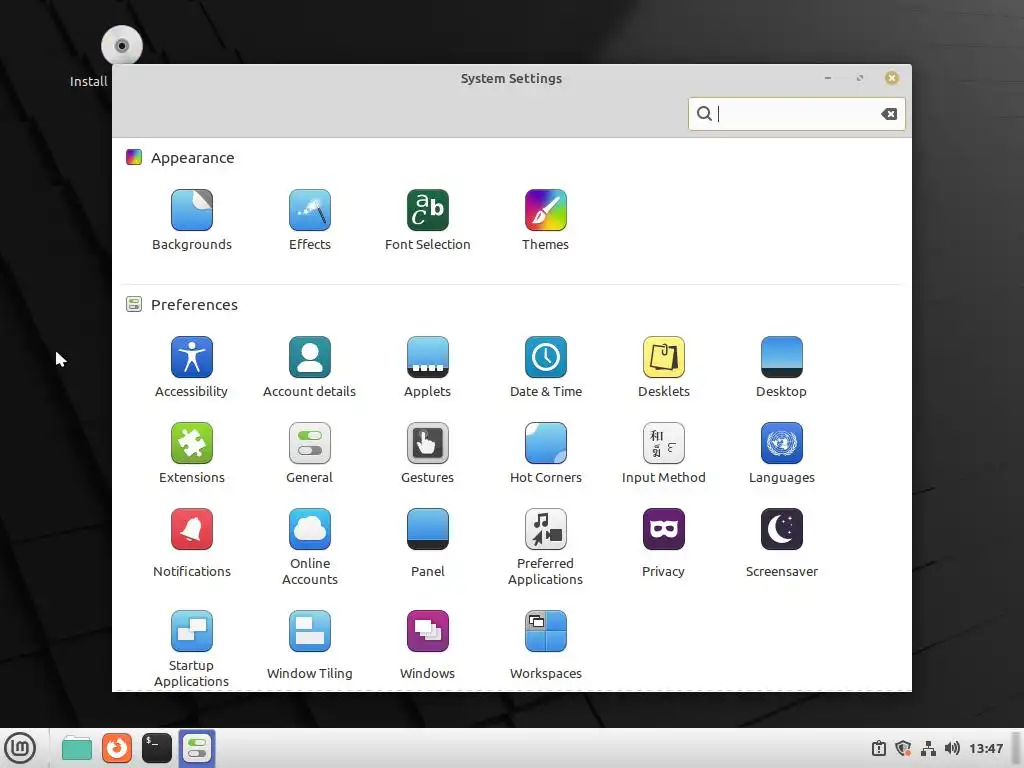The height and width of the screenshot is (768, 1024).
Task: Select System Settings in the taskbar
Action: 197,748
